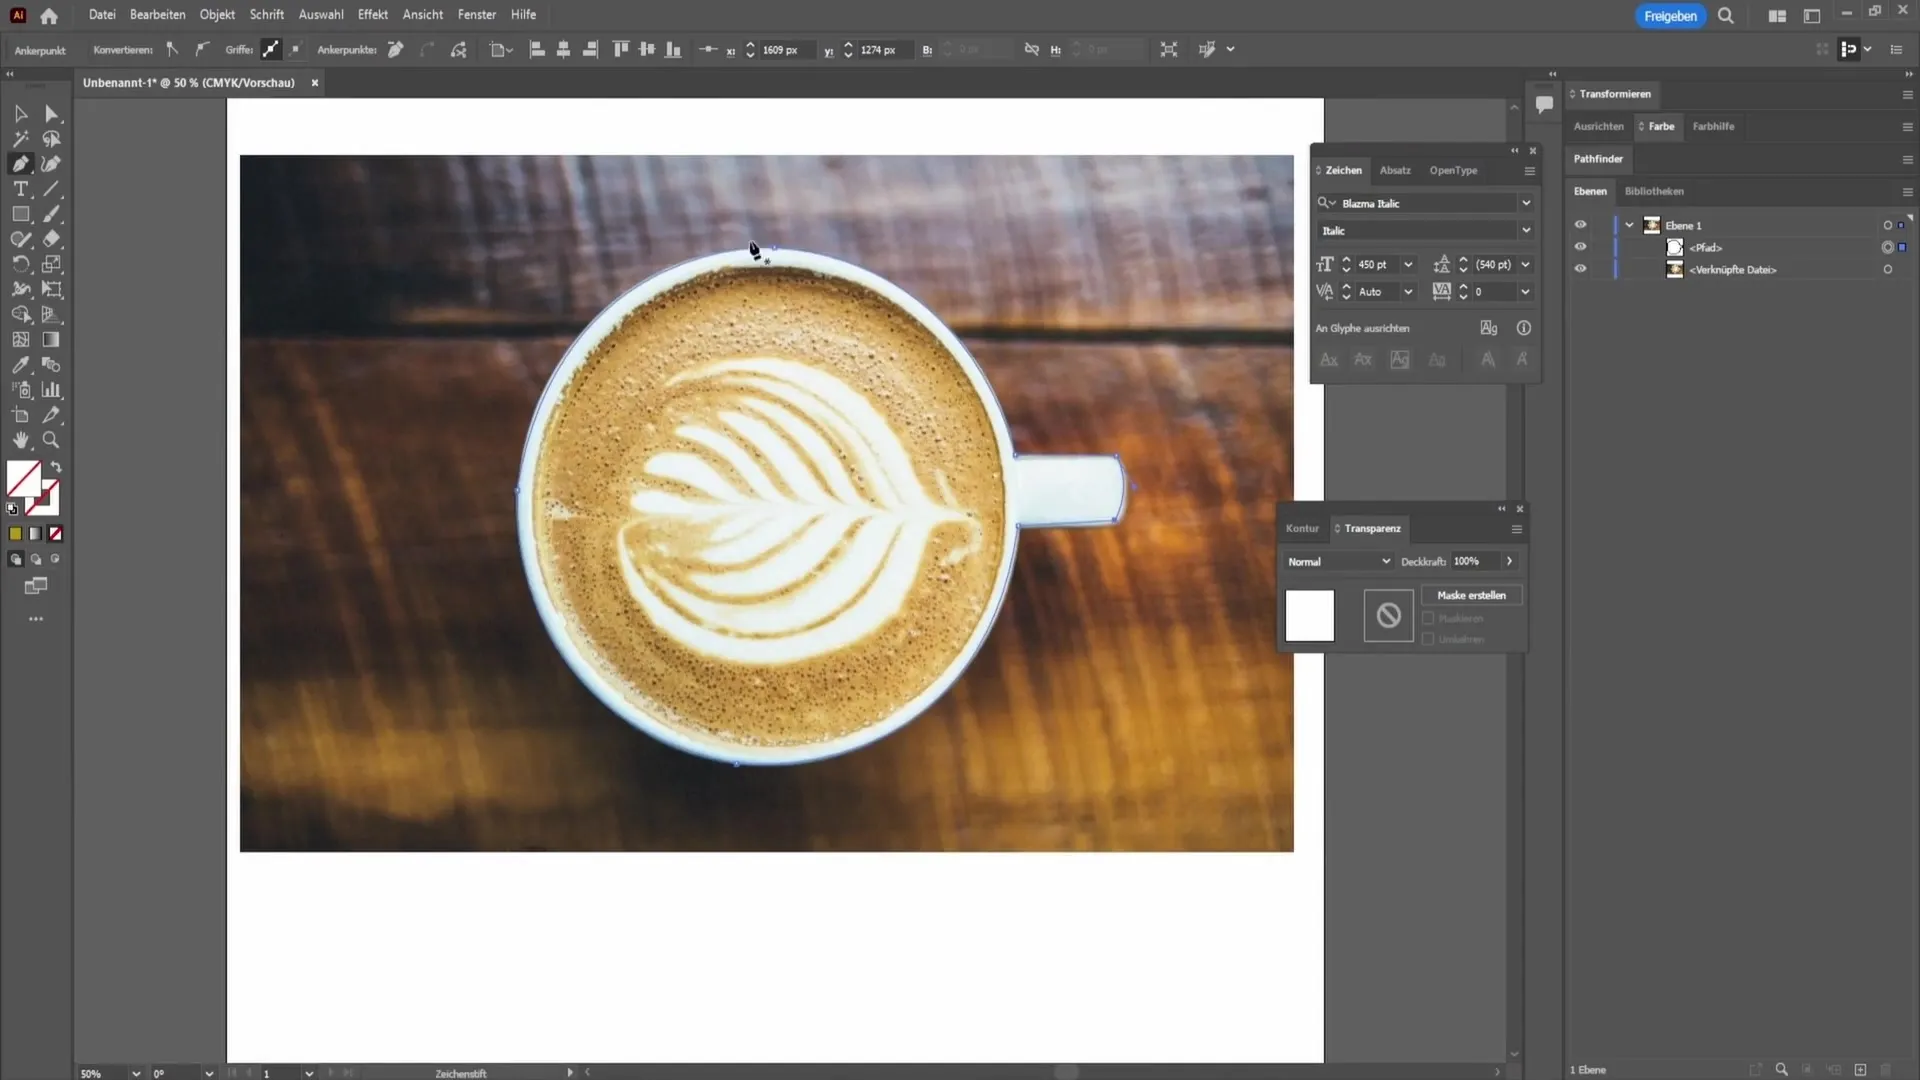Toggle visibility of Ebene 1 layer
Image resolution: width=1920 pixels, height=1080 pixels.
1581,225
